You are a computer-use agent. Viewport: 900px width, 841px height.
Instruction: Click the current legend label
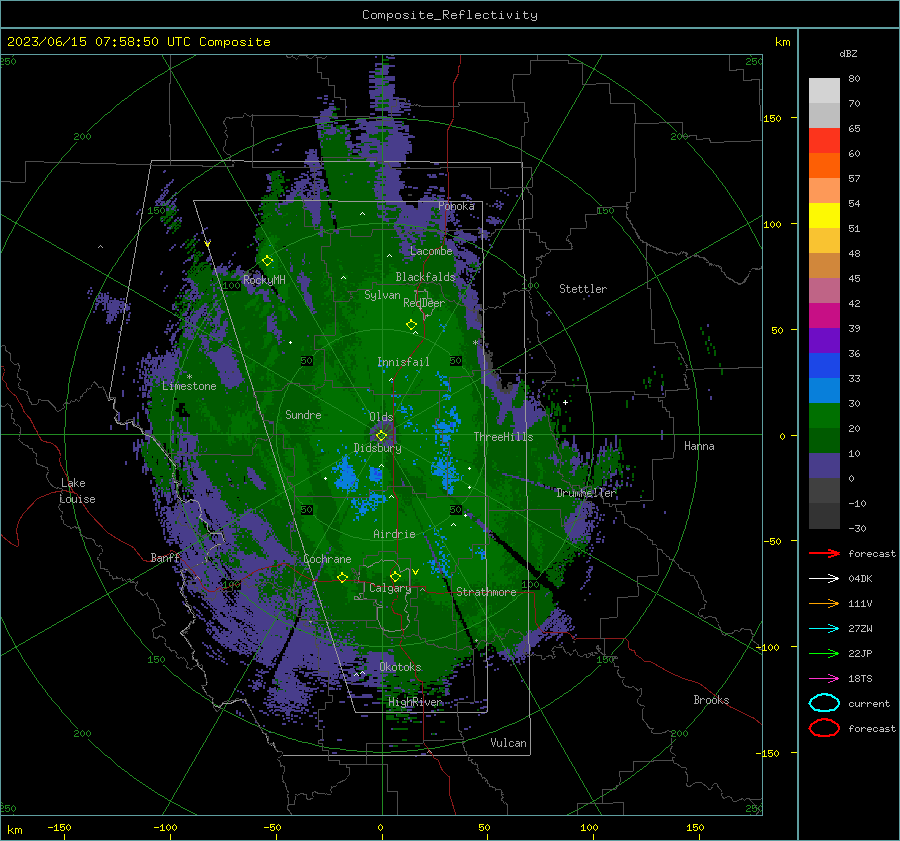click(x=869, y=703)
